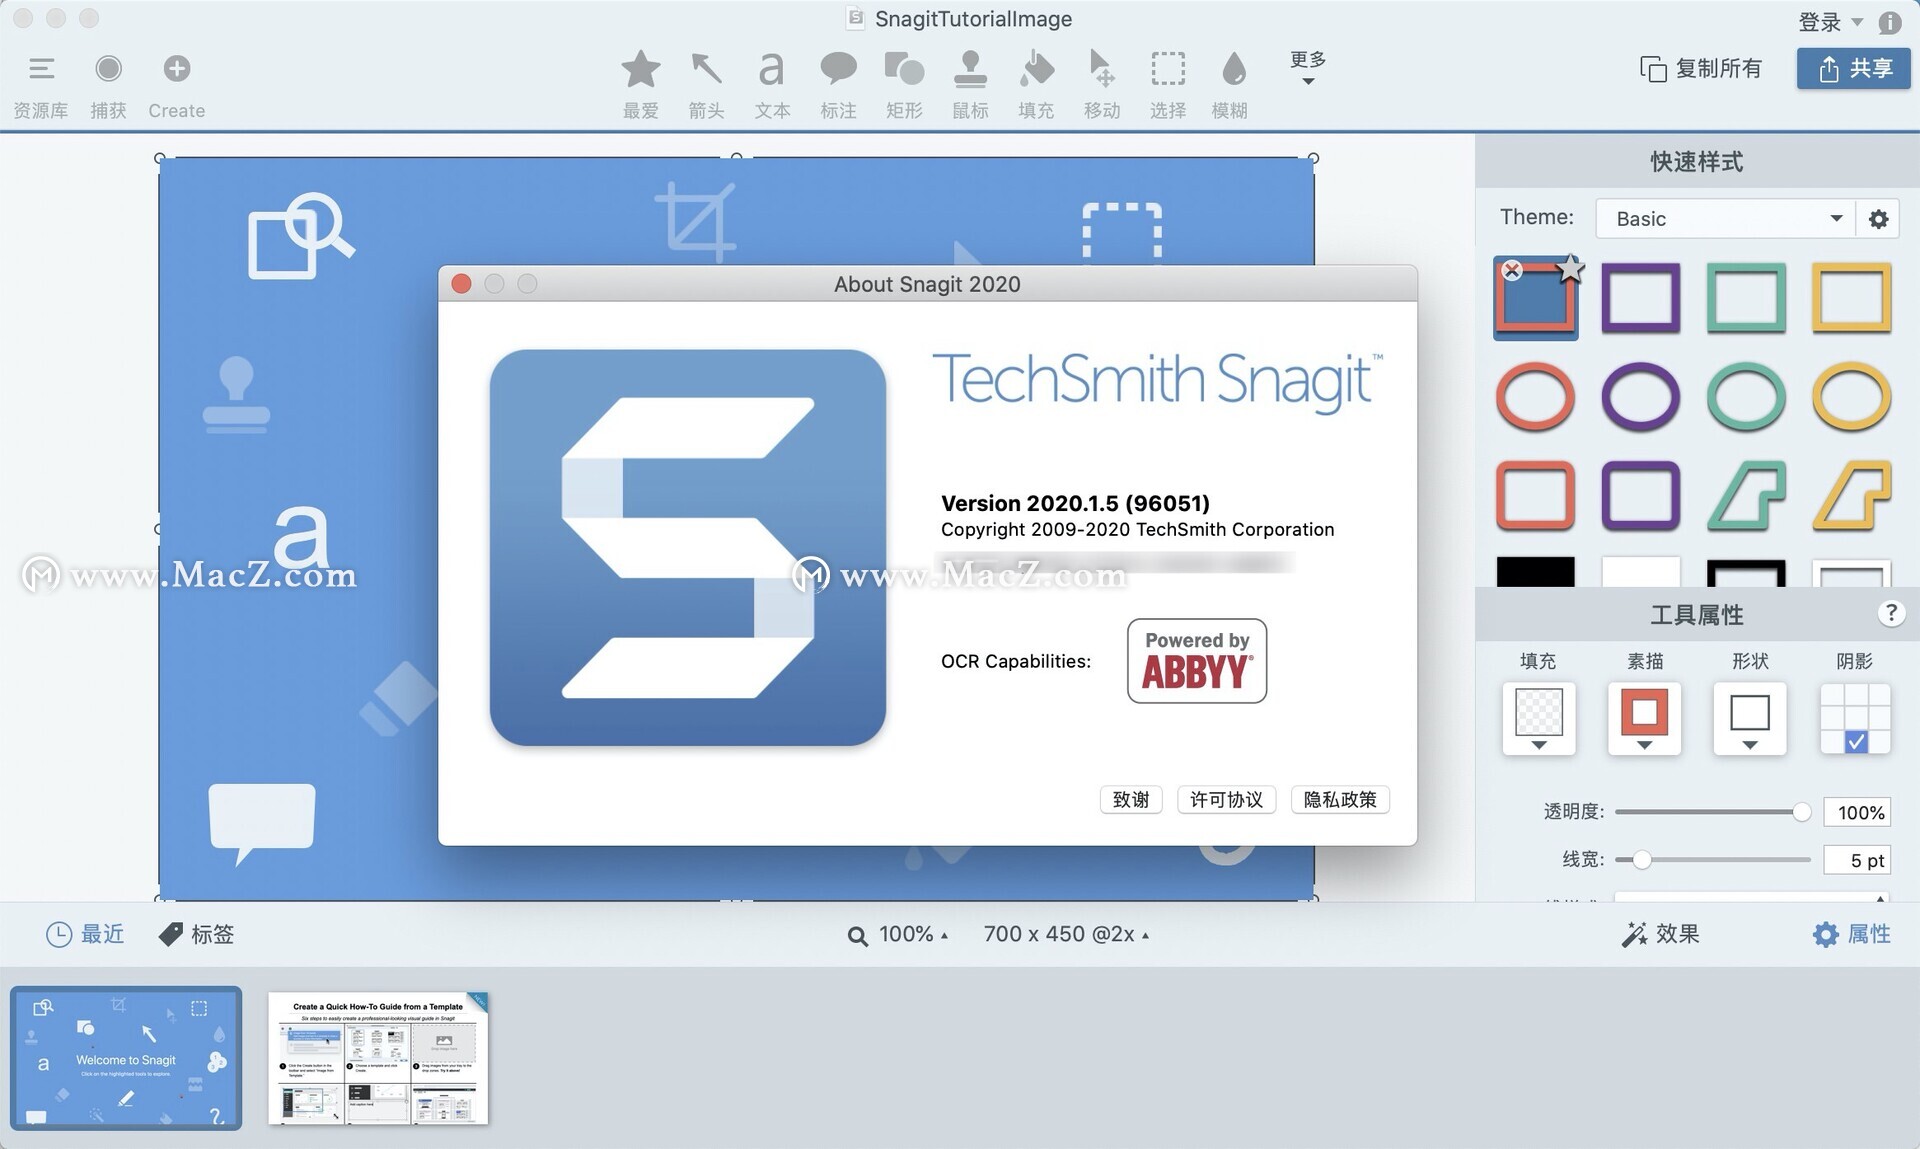1920x1149 pixels.
Task: Click the Powered by ABBYY badge
Action: click(x=1197, y=660)
